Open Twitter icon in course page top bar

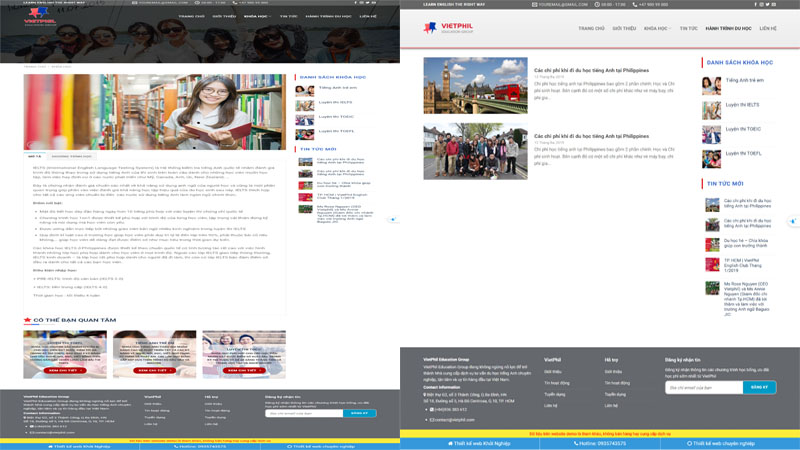coord(367,3)
